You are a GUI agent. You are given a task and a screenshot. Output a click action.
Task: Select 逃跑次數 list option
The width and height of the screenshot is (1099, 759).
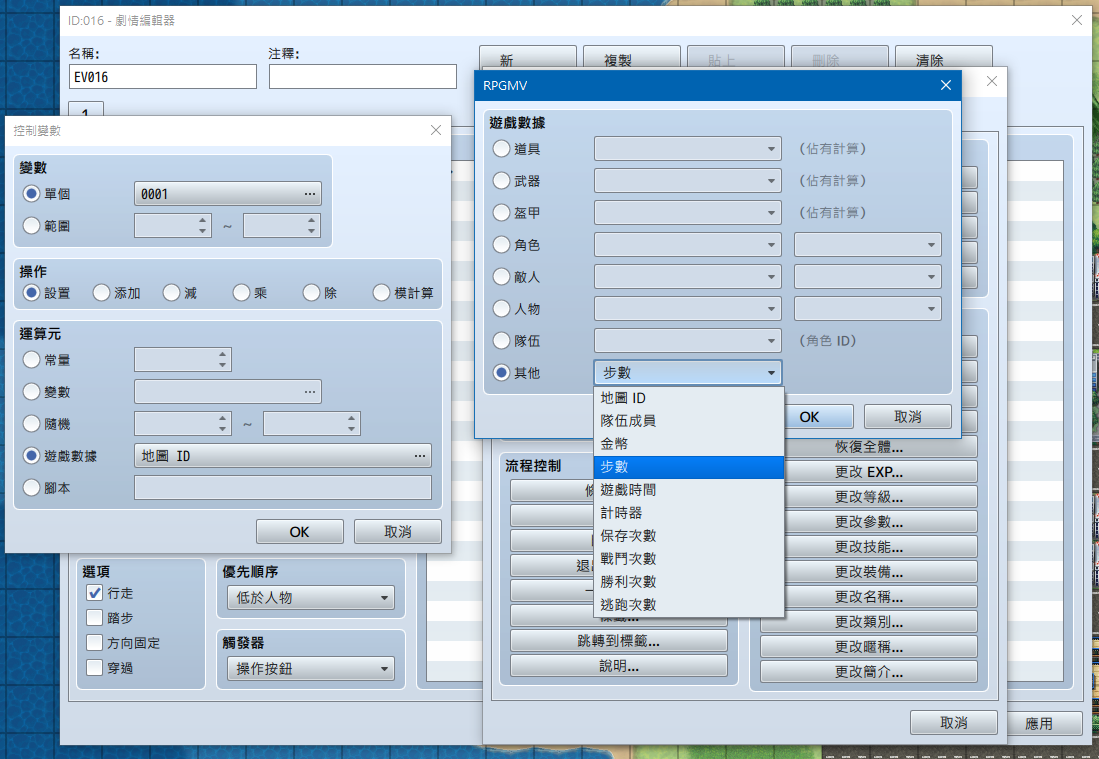[688, 604]
